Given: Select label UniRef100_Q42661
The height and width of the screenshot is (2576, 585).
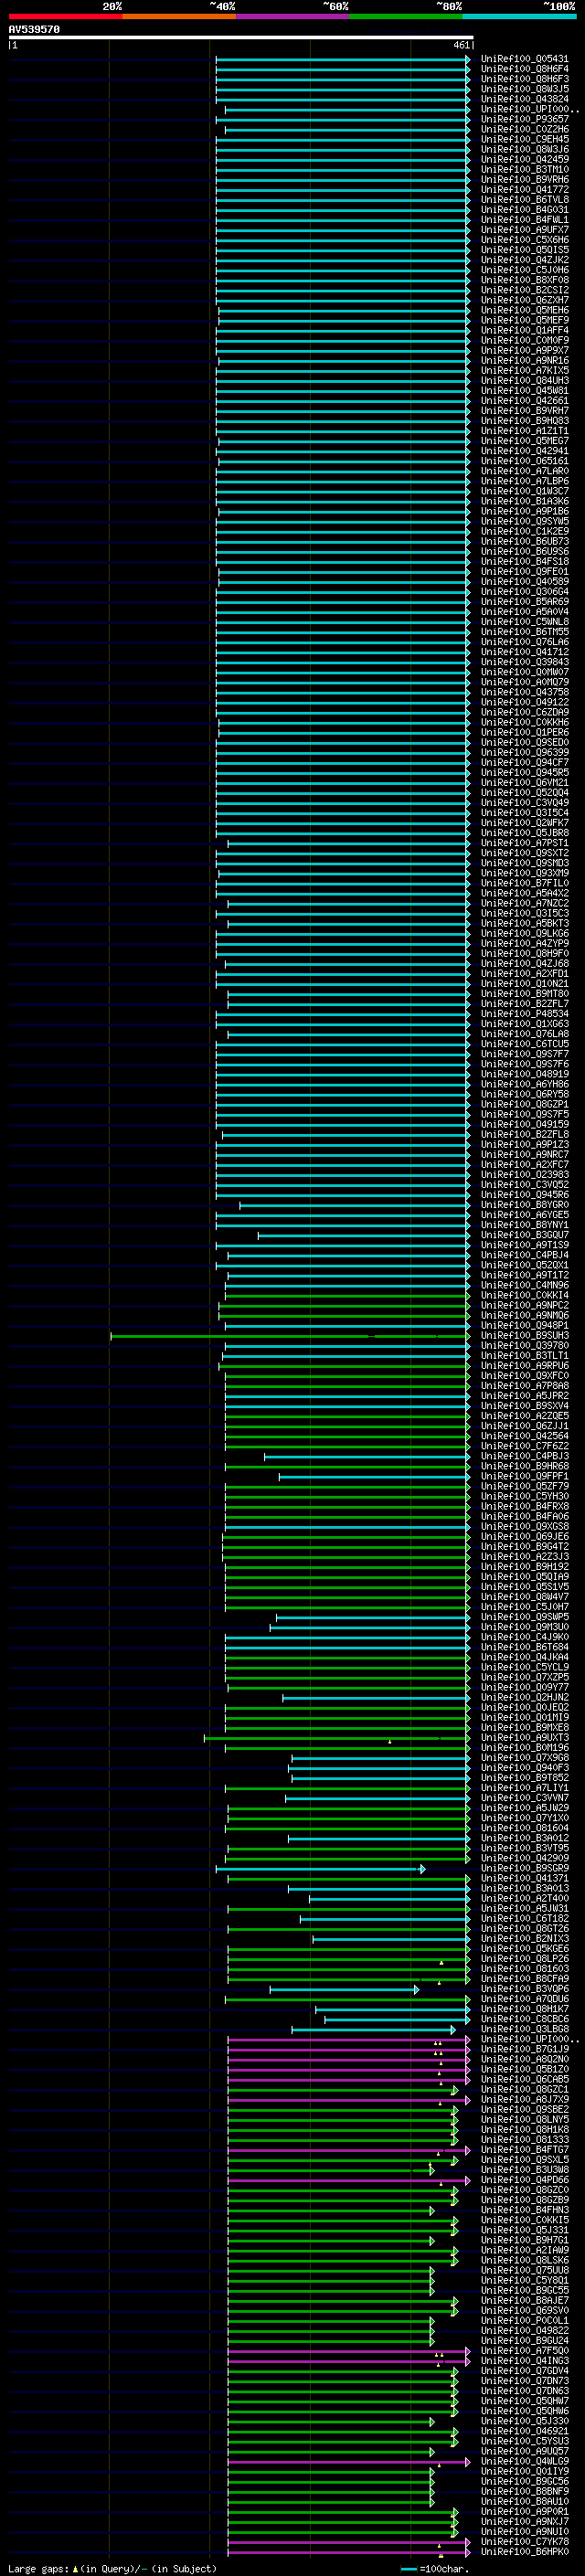Looking at the screenshot, I should coord(524,400).
